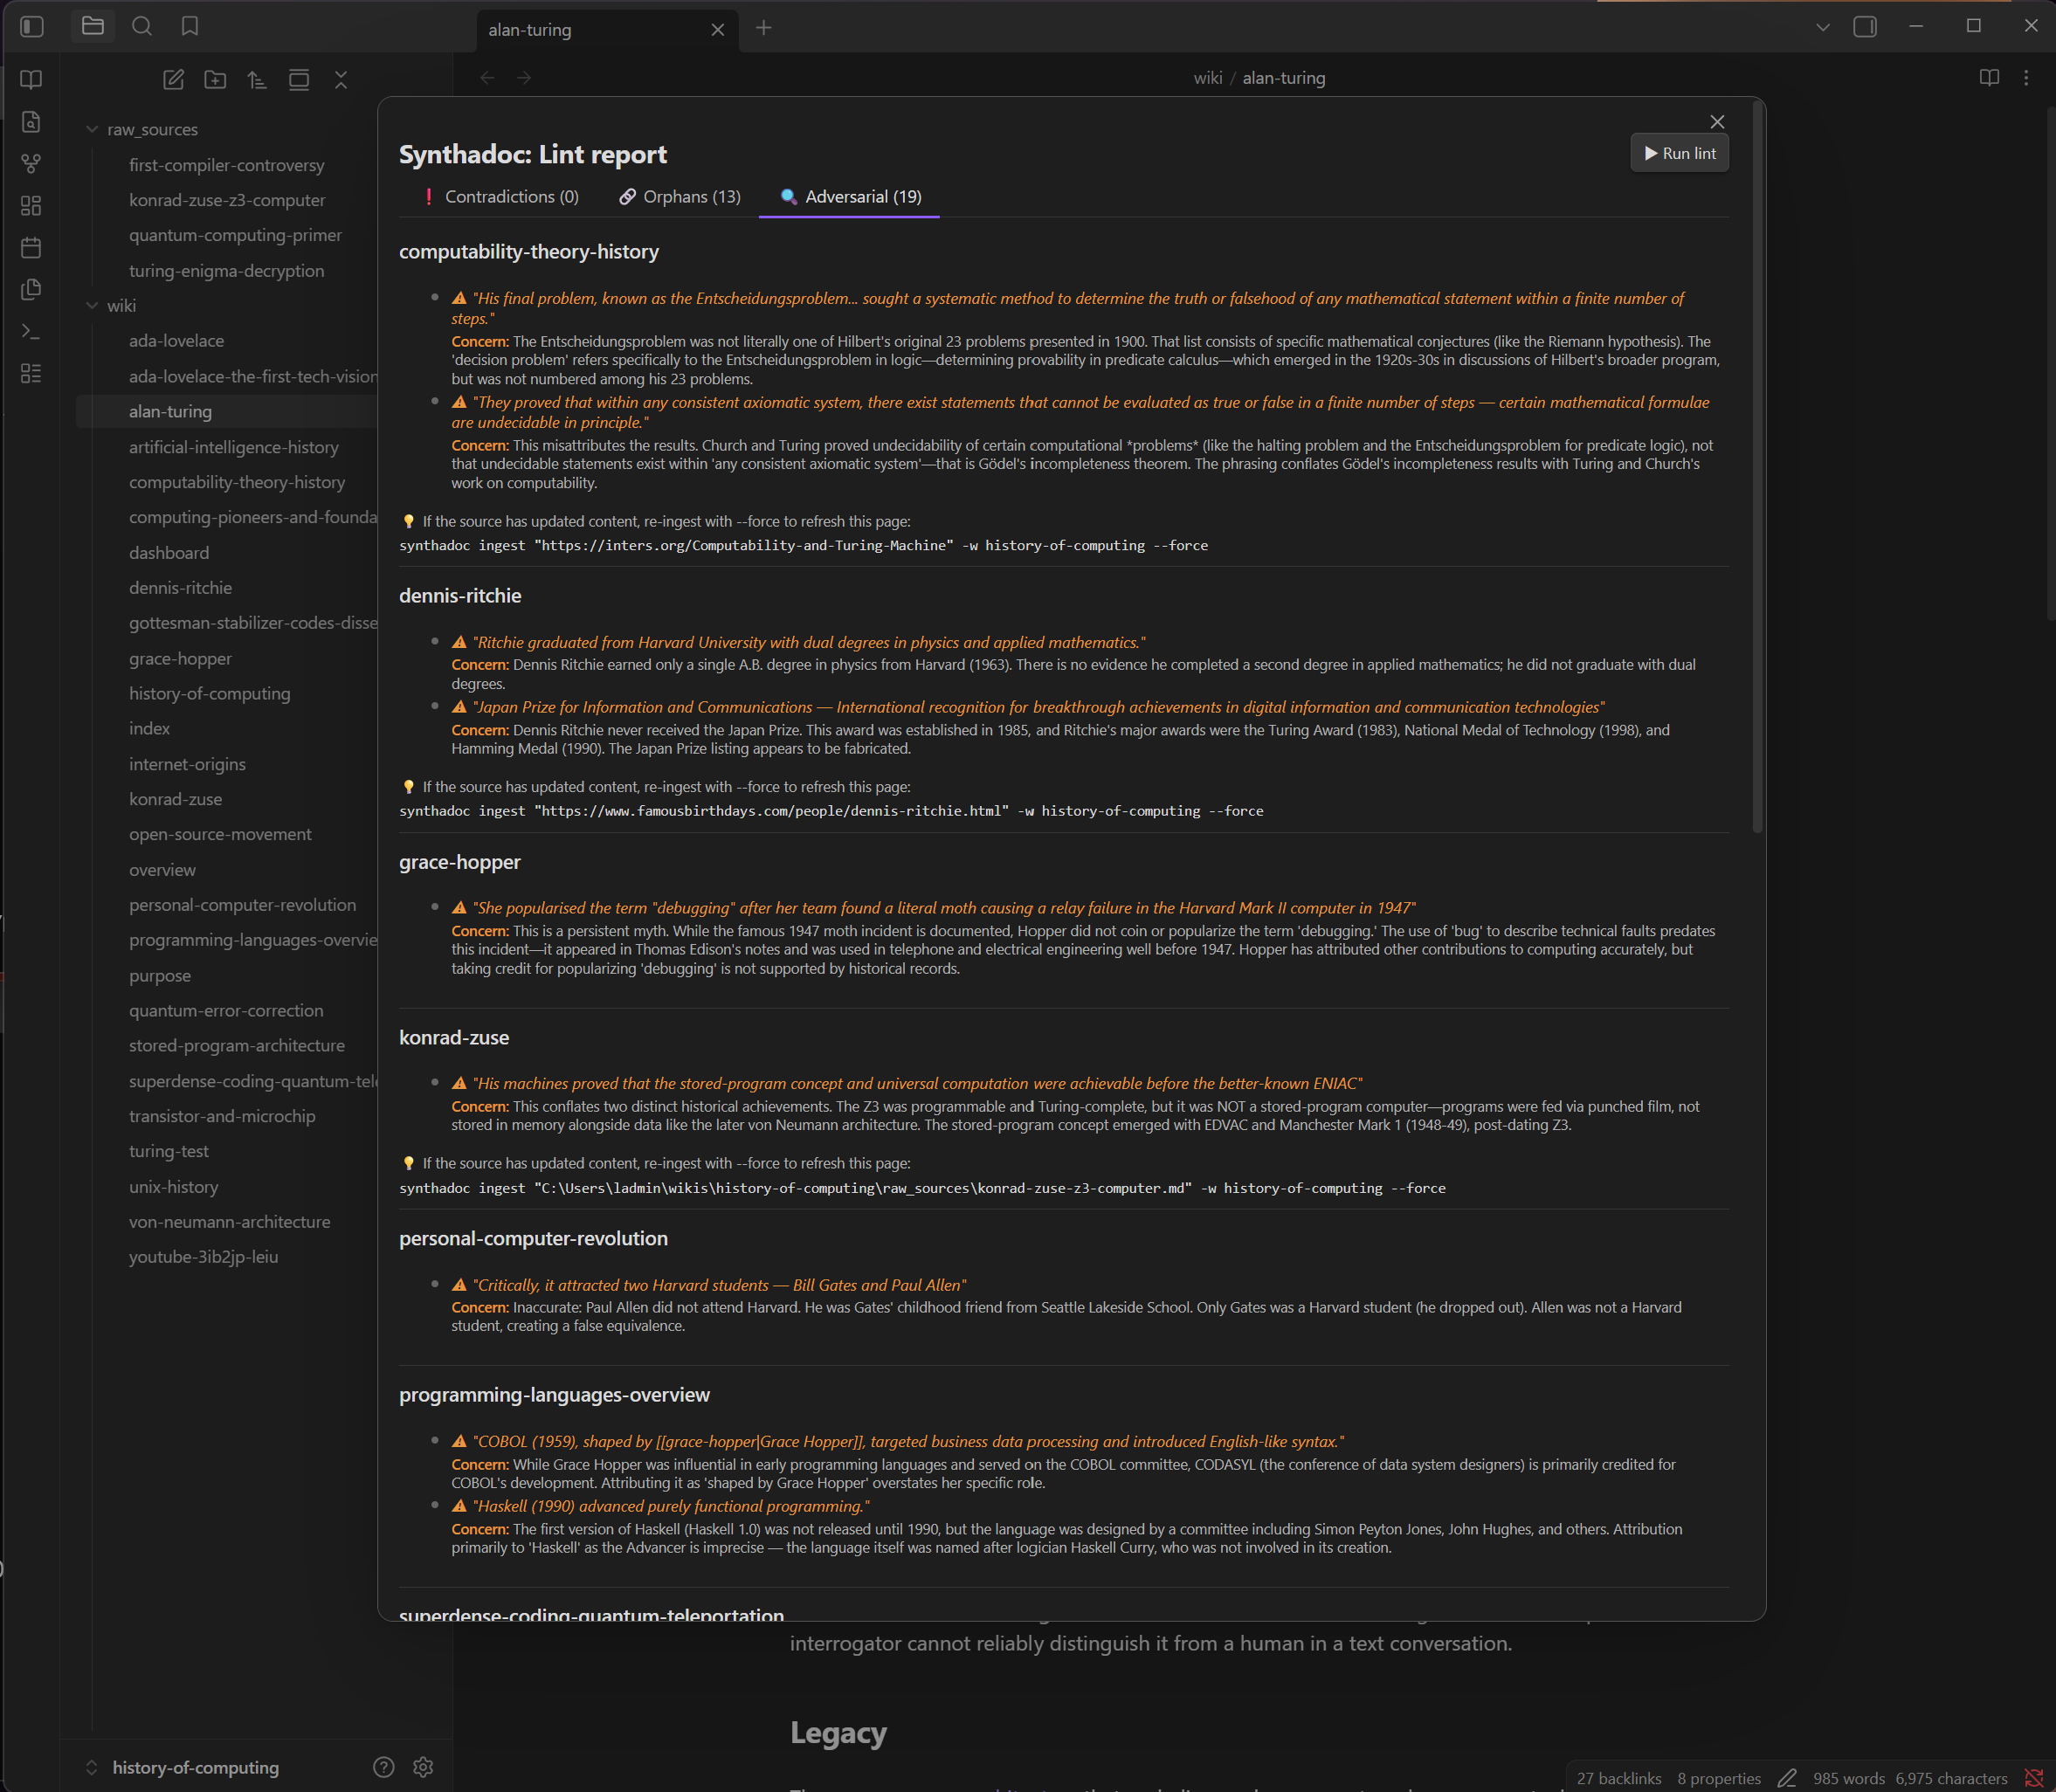Click the Run lint button

point(1680,153)
